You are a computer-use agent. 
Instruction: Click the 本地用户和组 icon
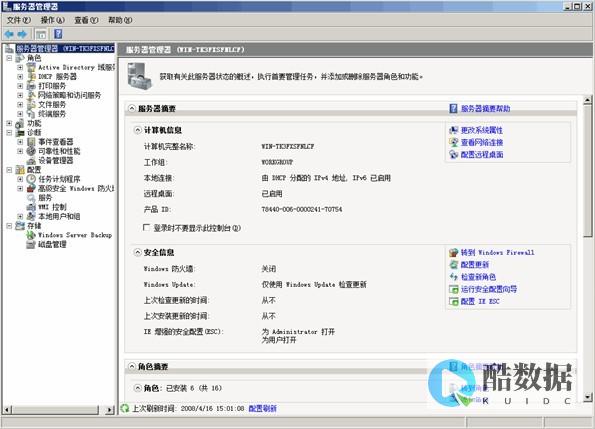pos(31,216)
